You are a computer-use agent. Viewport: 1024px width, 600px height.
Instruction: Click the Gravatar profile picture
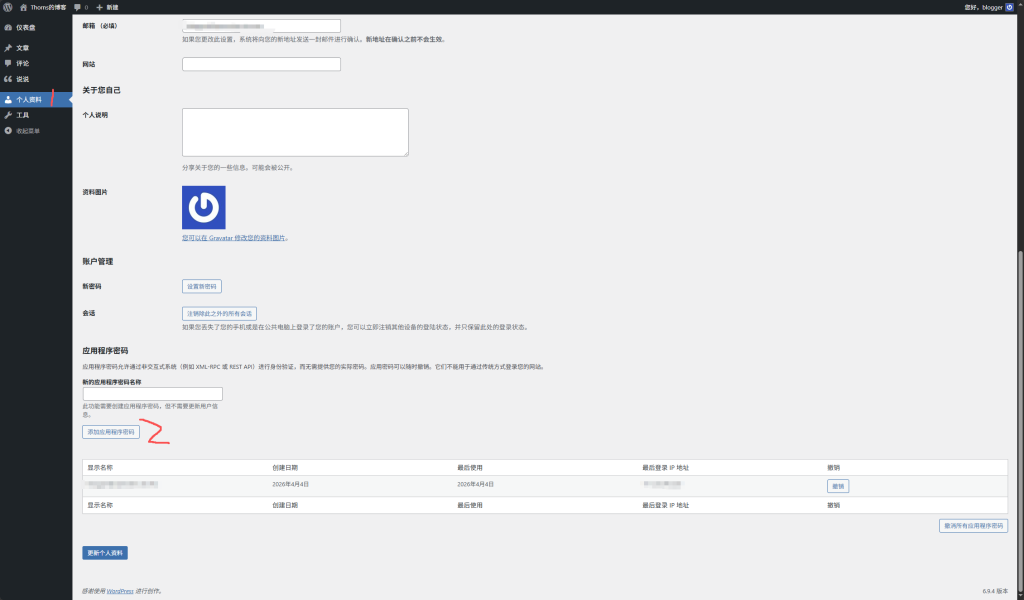(204, 207)
